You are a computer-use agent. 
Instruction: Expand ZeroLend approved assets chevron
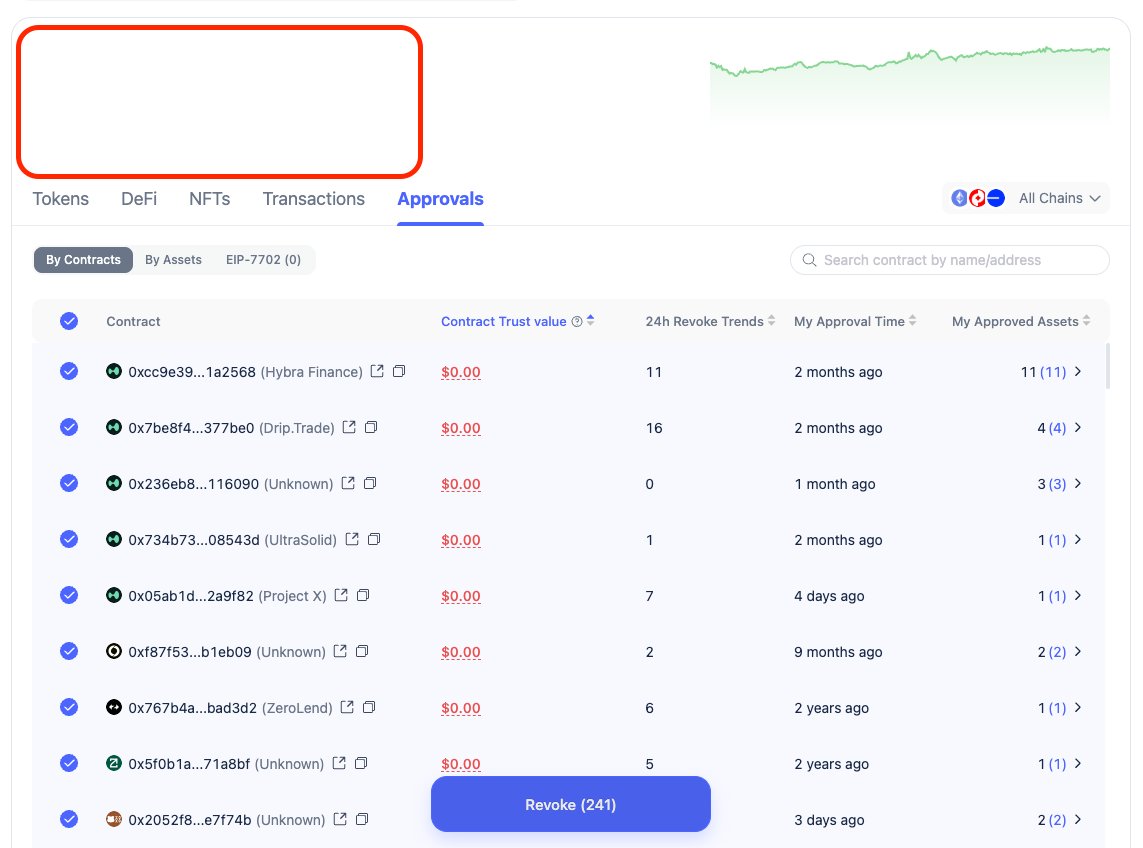coord(1077,707)
